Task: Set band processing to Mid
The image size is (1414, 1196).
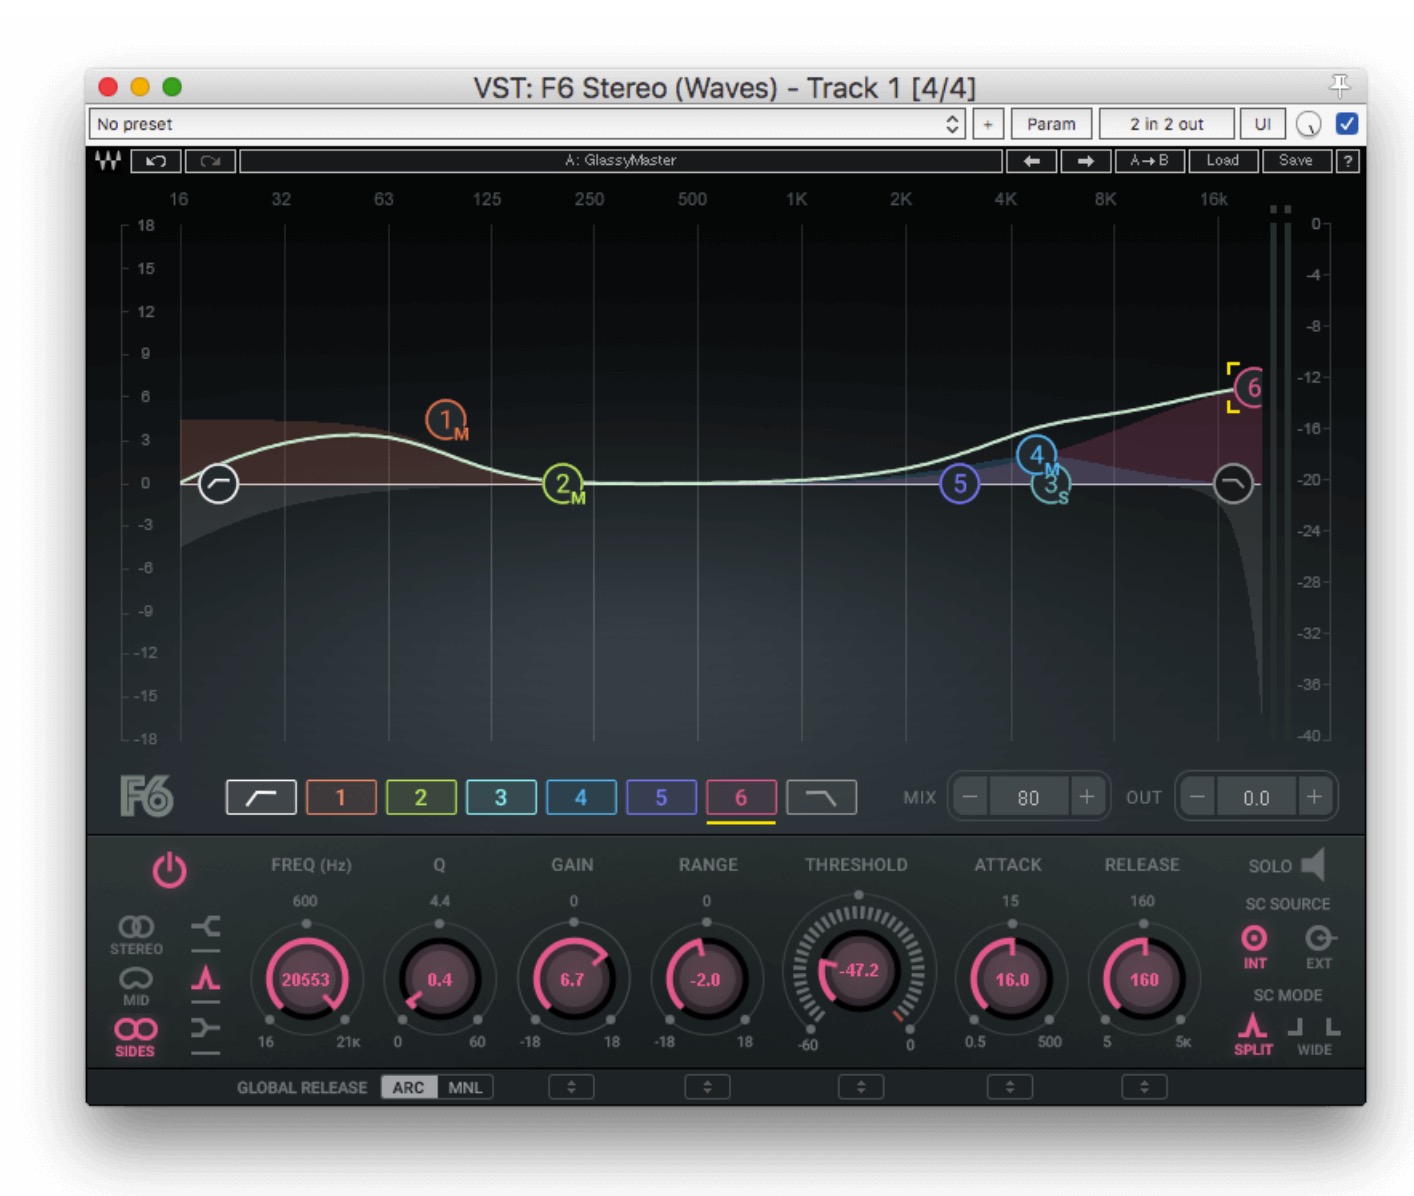Action: click(x=136, y=986)
